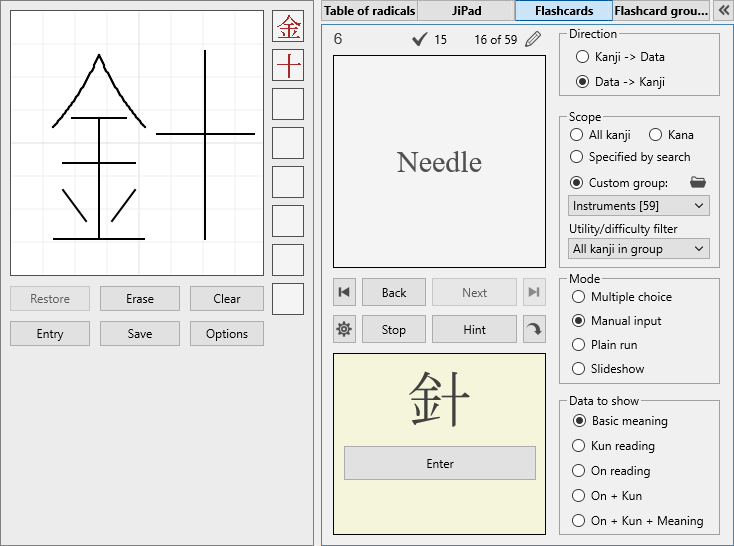
Task: Open the Table of radicals tab
Action: click(x=369, y=10)
